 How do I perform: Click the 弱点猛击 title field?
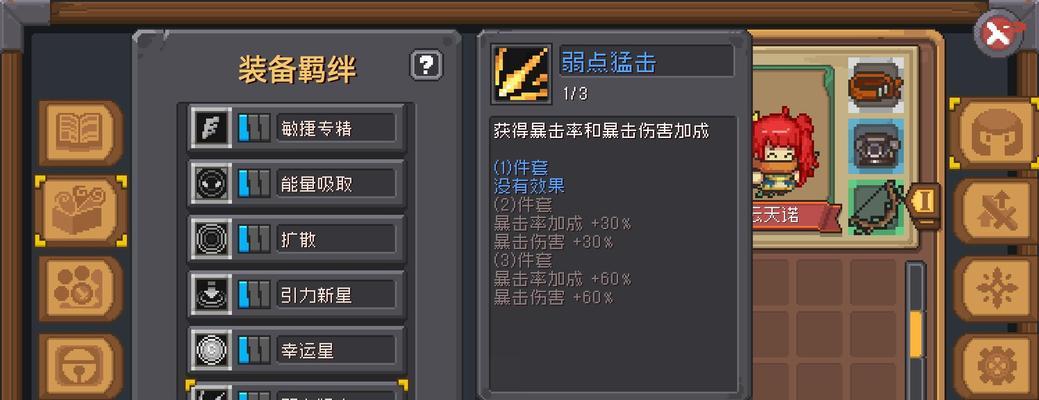click(646, 62)
